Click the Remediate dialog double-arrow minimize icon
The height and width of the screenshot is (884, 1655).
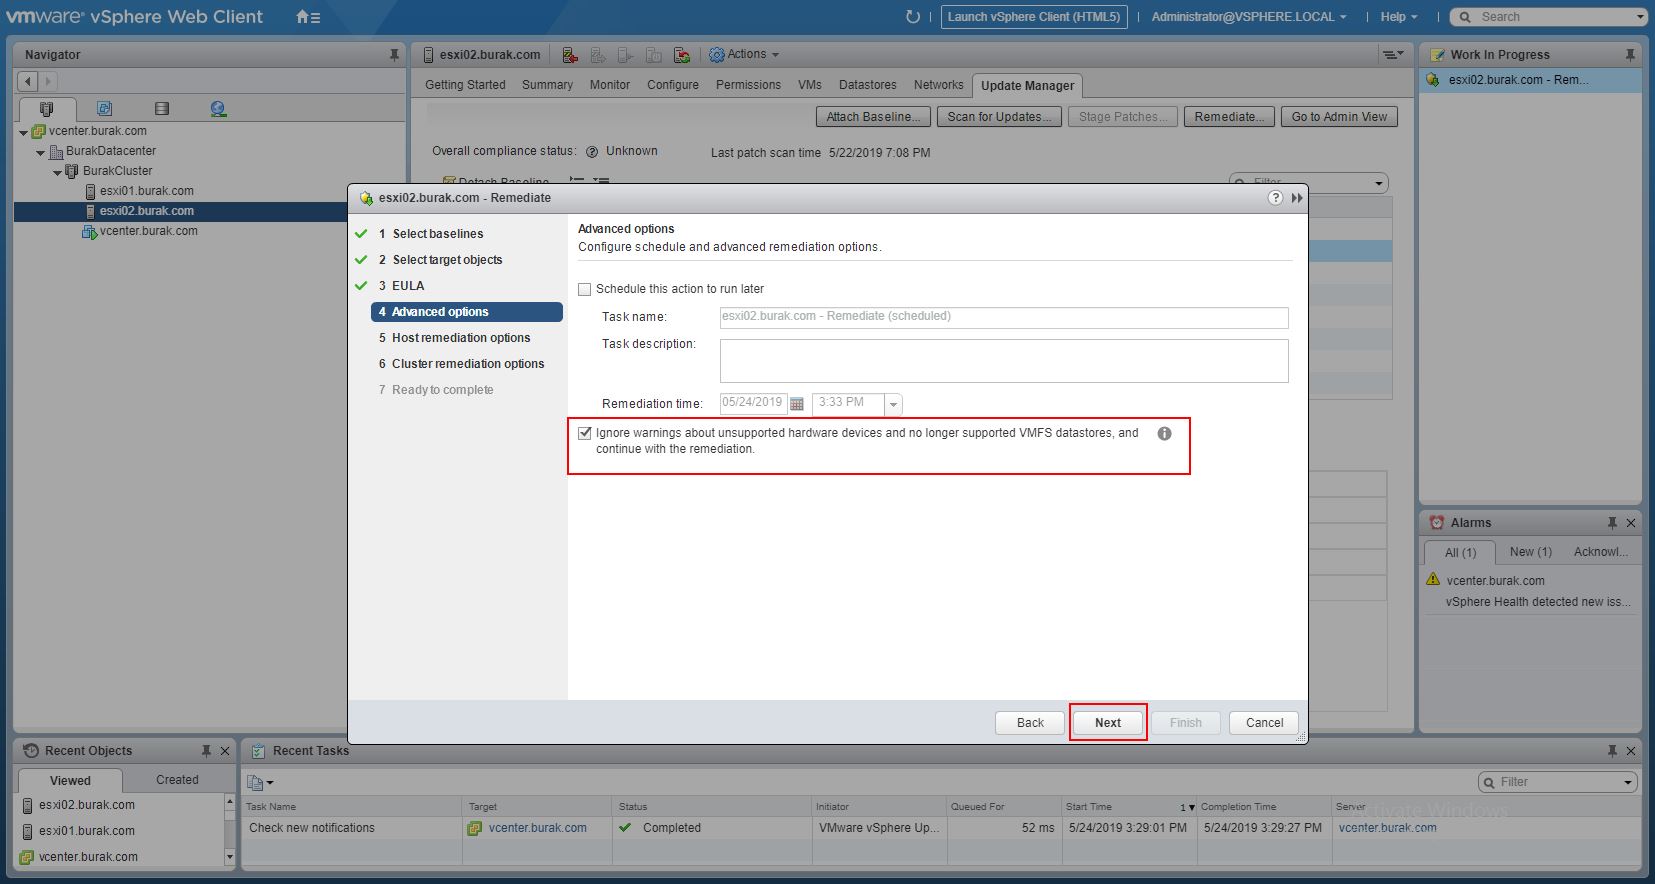1297,198
